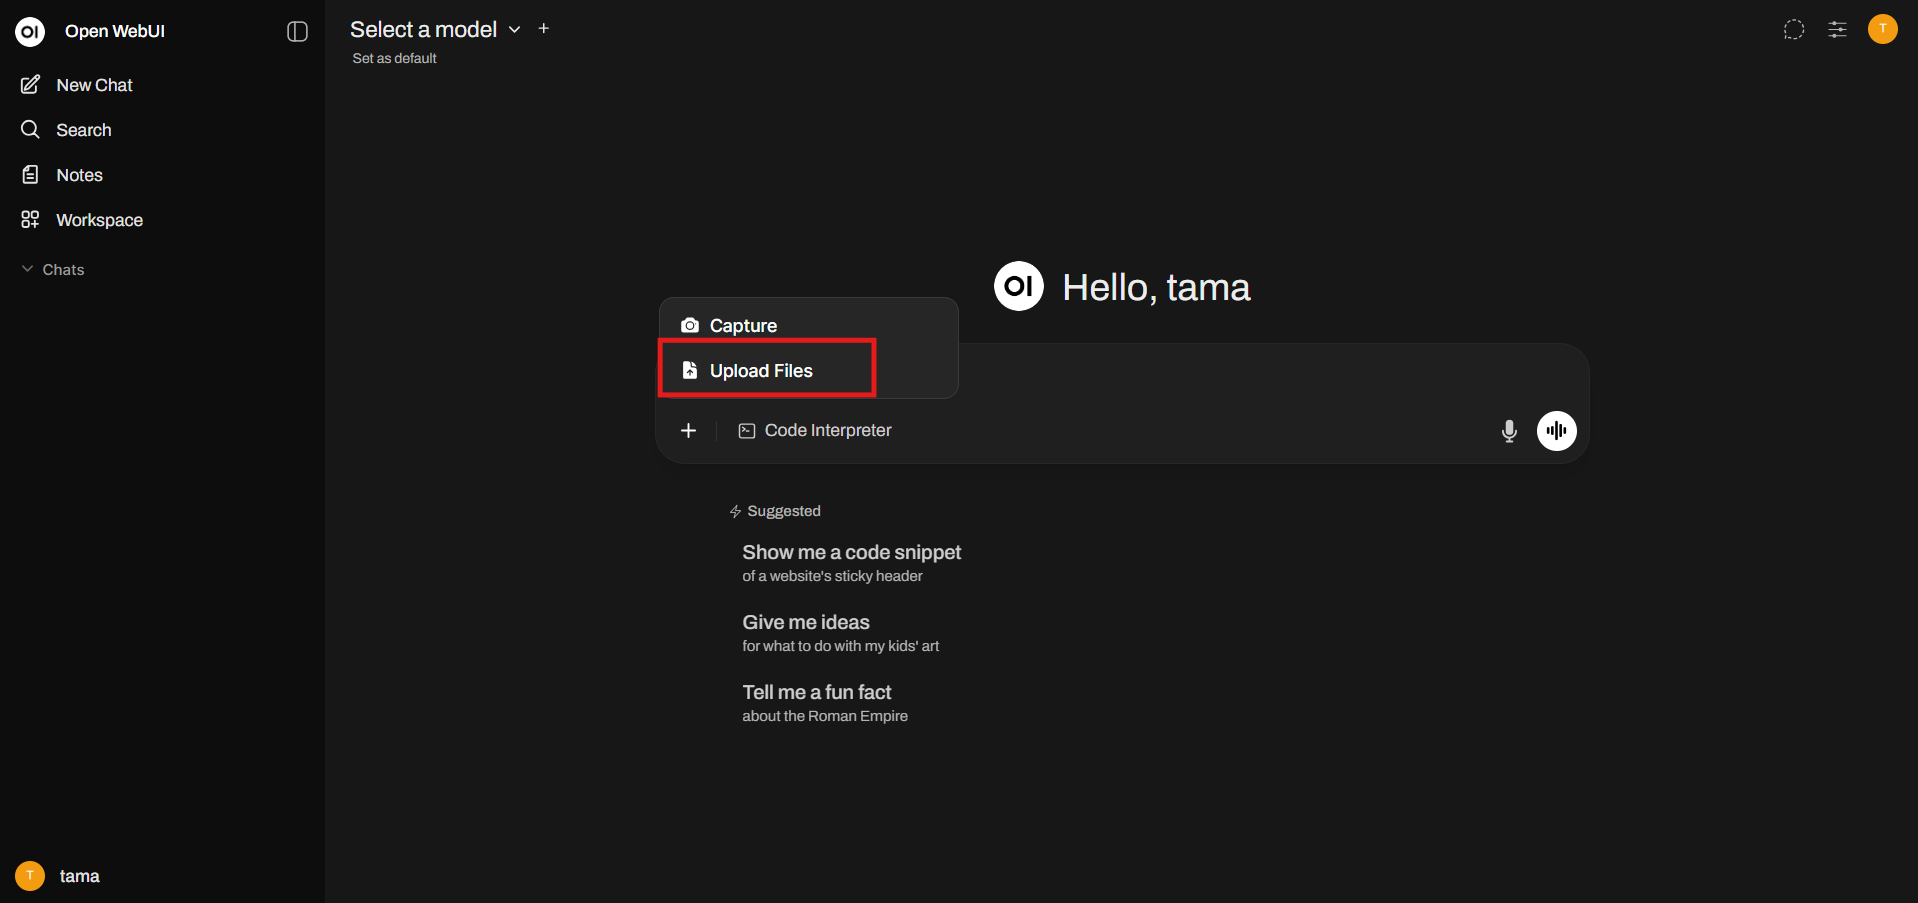1918x903 pixels.
Task: Click Set as default link
Action: pyautogui.click(x=393, y=57)
